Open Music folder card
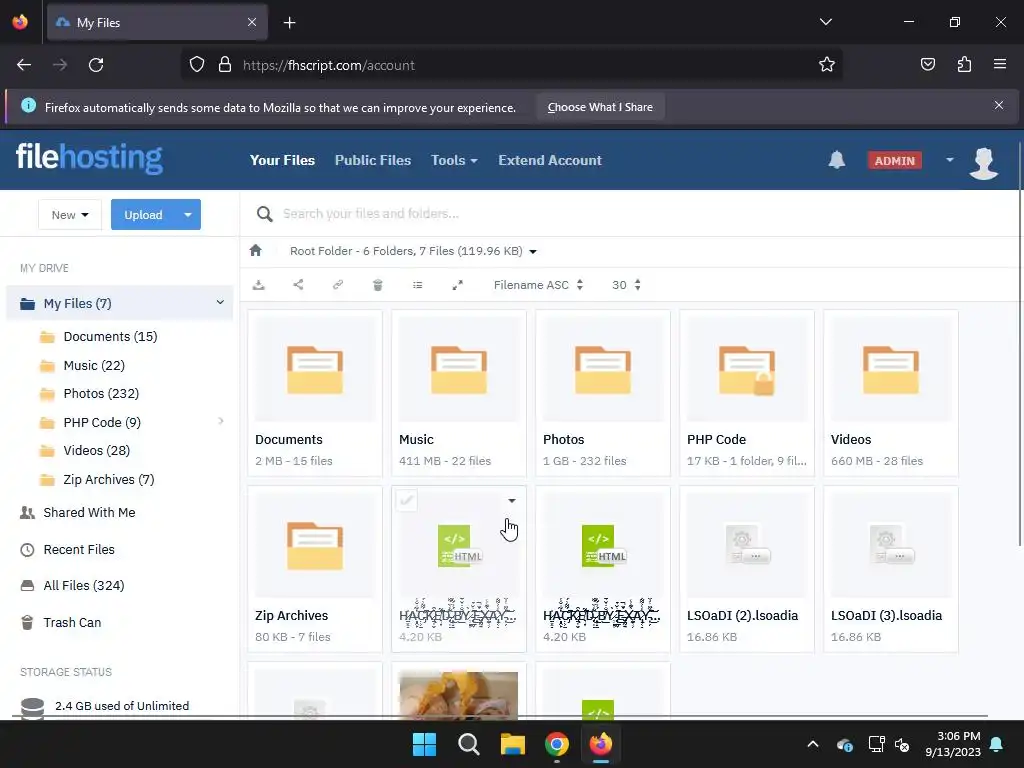 (458, 392)
